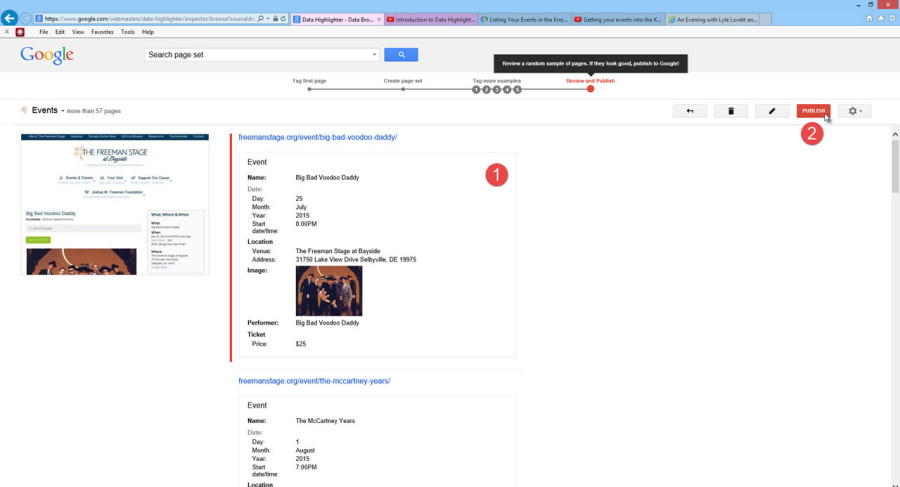Open the View menu

coord(78,32)
